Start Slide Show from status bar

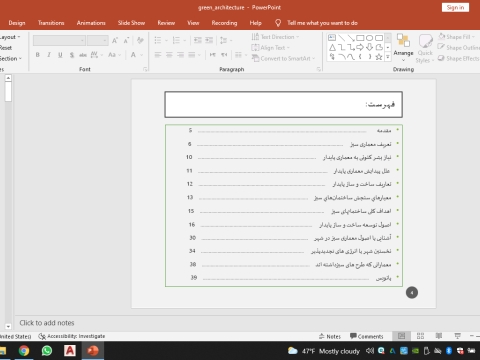coord(457,336)
